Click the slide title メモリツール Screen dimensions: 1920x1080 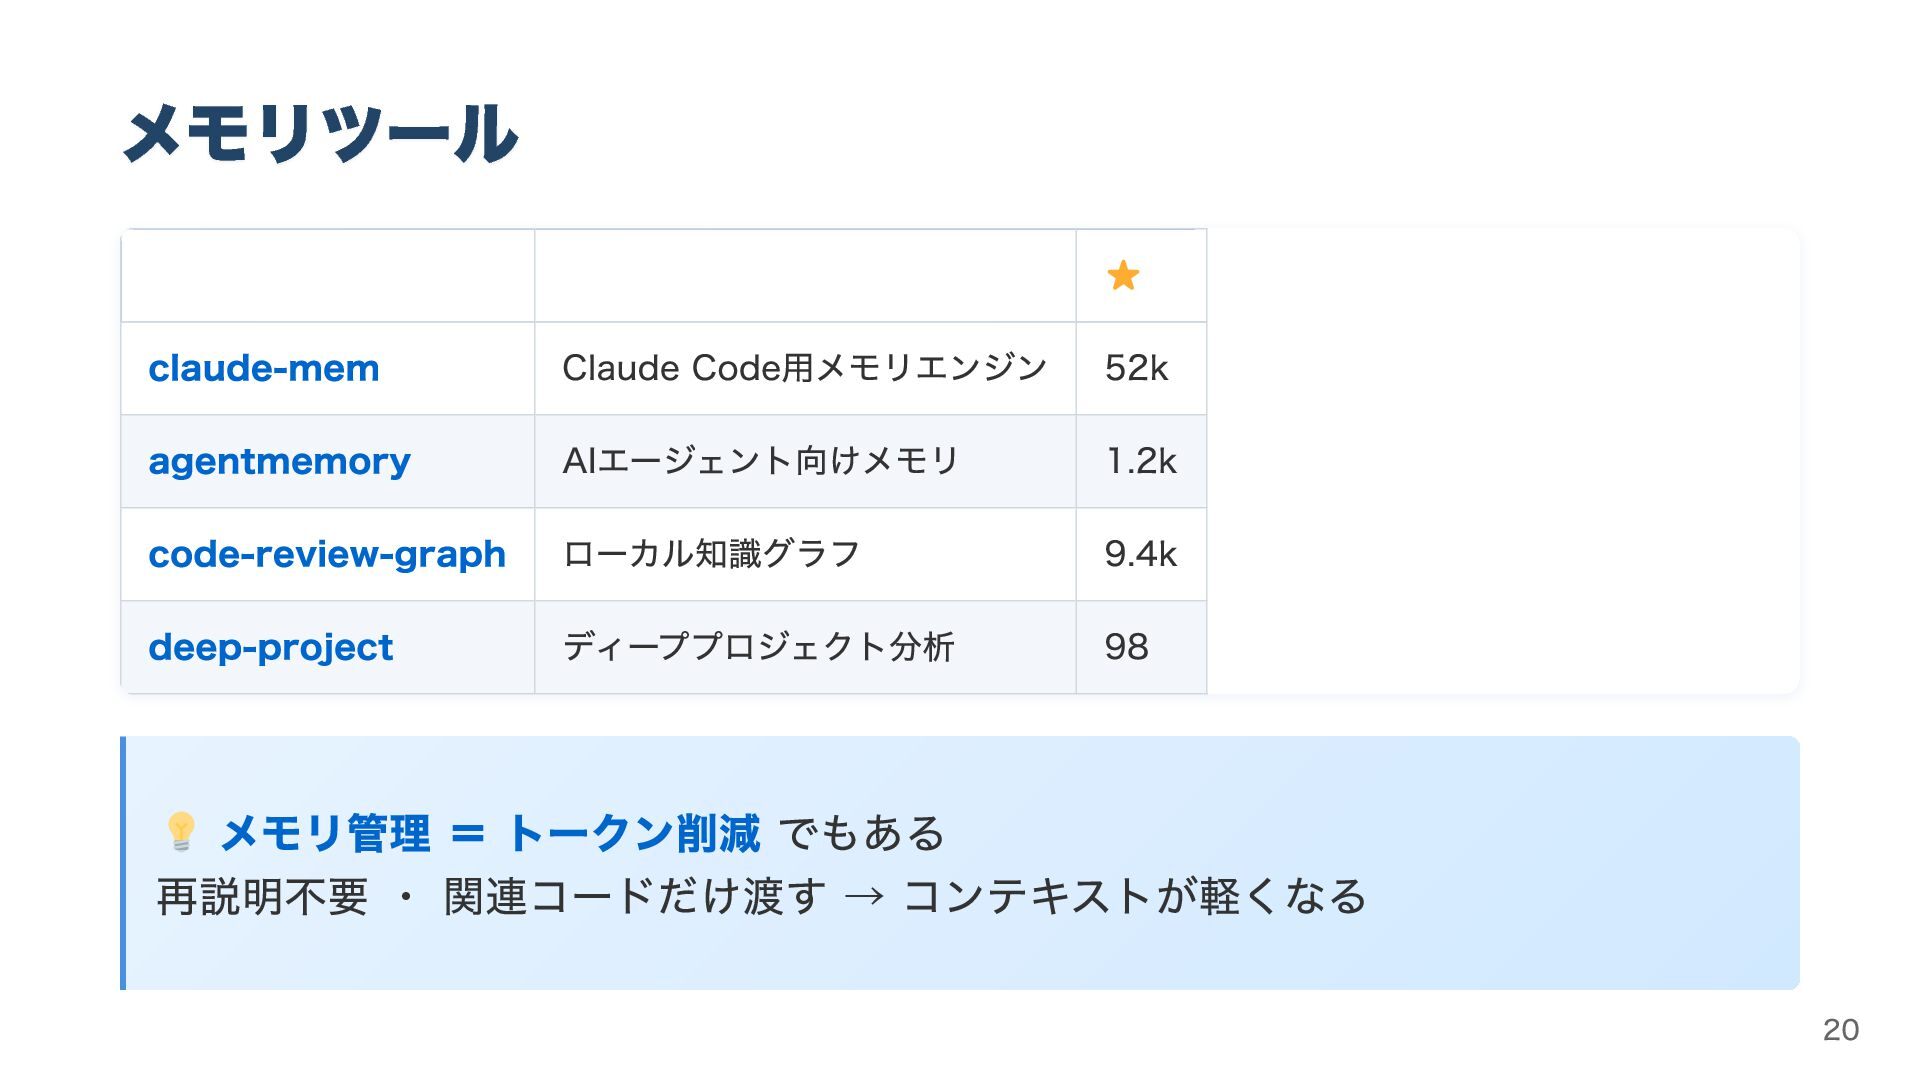(320, 133)
